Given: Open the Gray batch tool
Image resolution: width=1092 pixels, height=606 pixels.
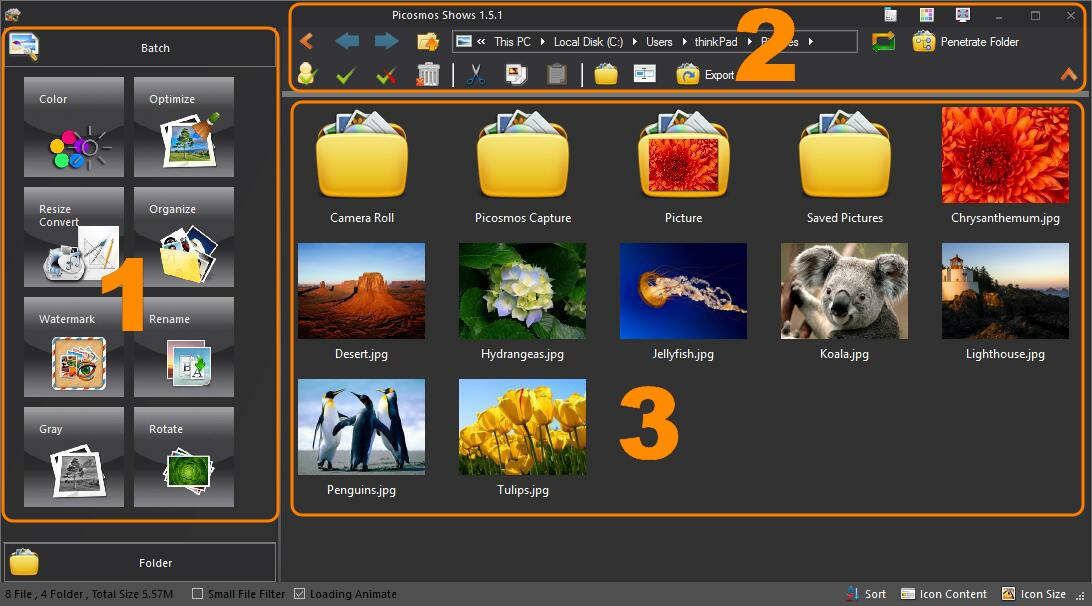Looking at the screenshot, I should [74, 457].
